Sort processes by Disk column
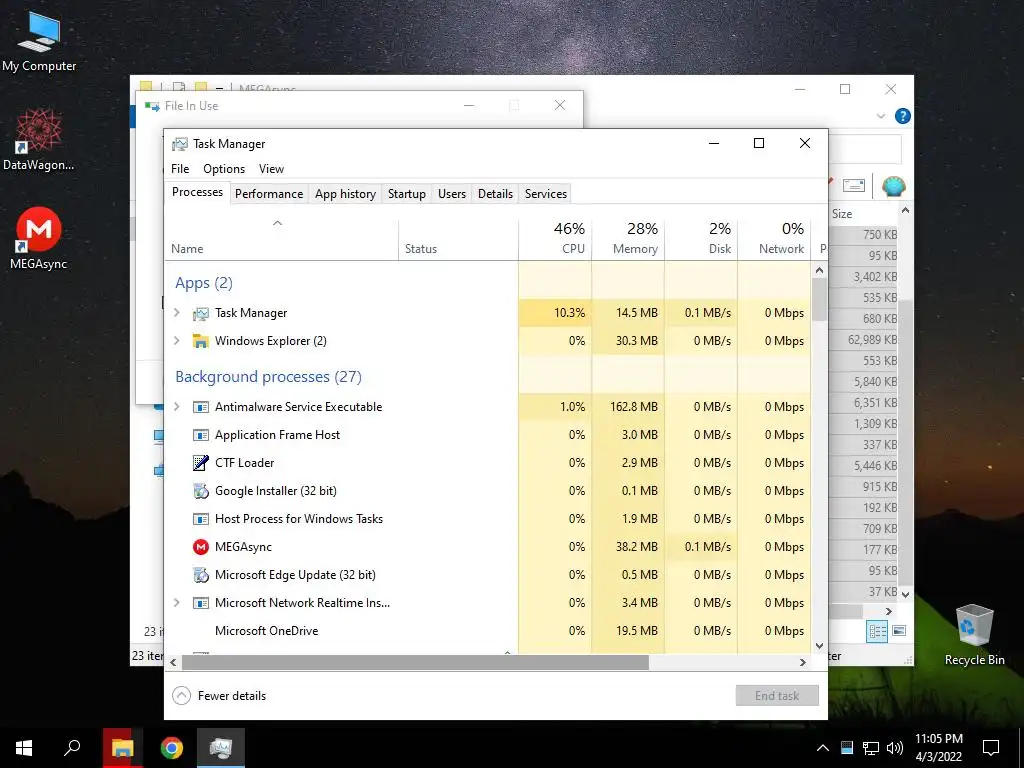This screenshot has height=768, width=1024. [701, 238]
